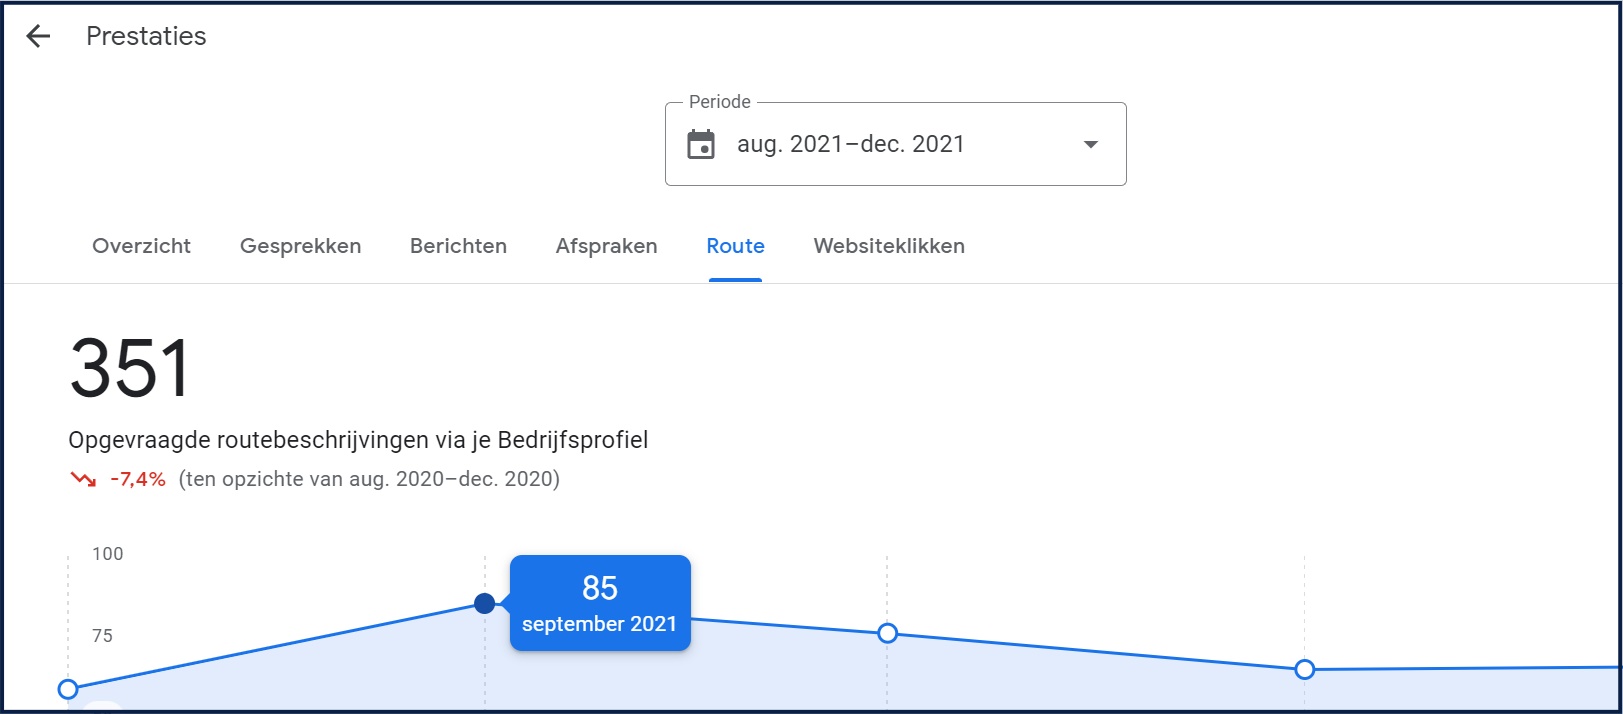Click the -7,4% change percentage
The image size is (1623, 714).
pyautogui.click(x=138, y=479)
